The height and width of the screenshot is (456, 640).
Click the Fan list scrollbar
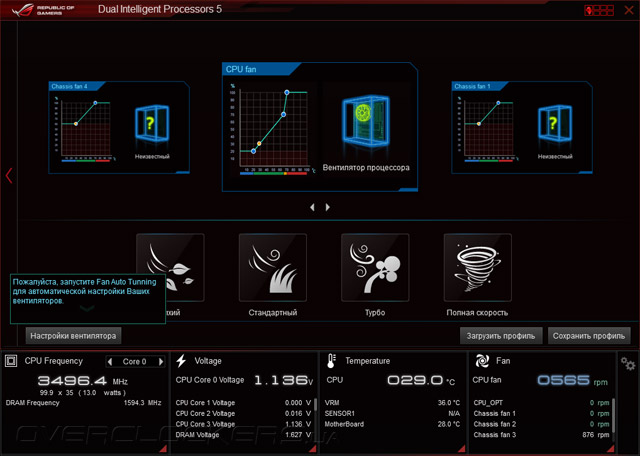613,417
